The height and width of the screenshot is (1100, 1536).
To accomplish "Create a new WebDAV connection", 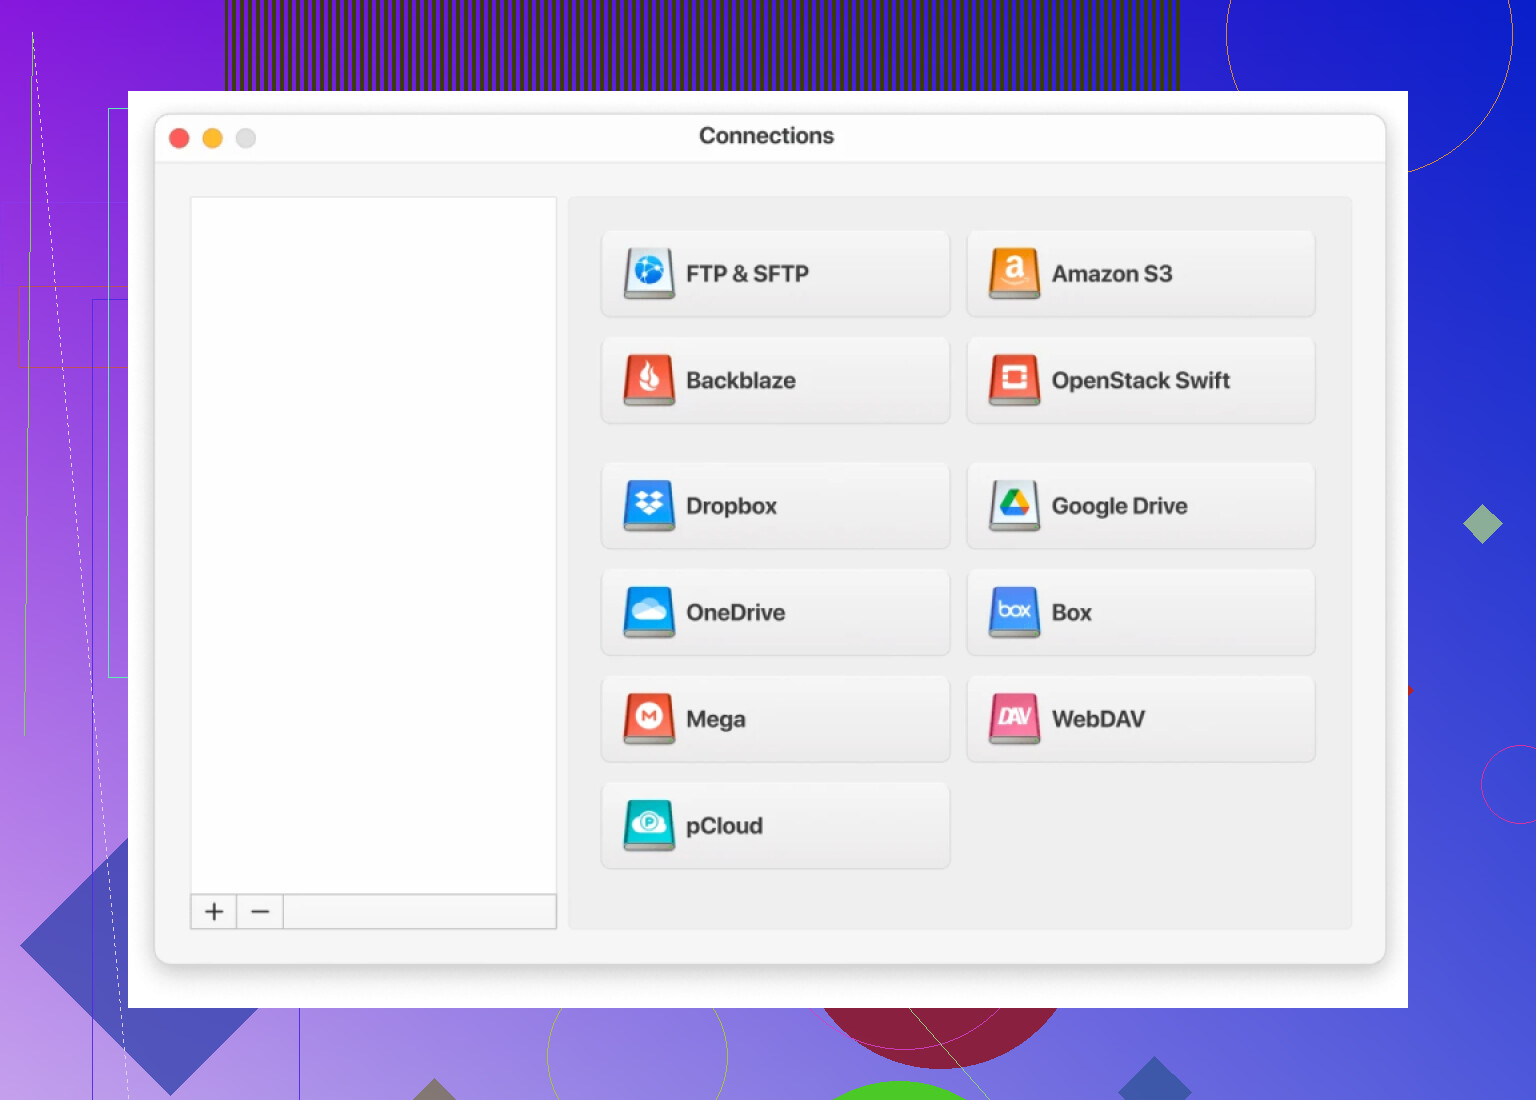I will 1140,719.
